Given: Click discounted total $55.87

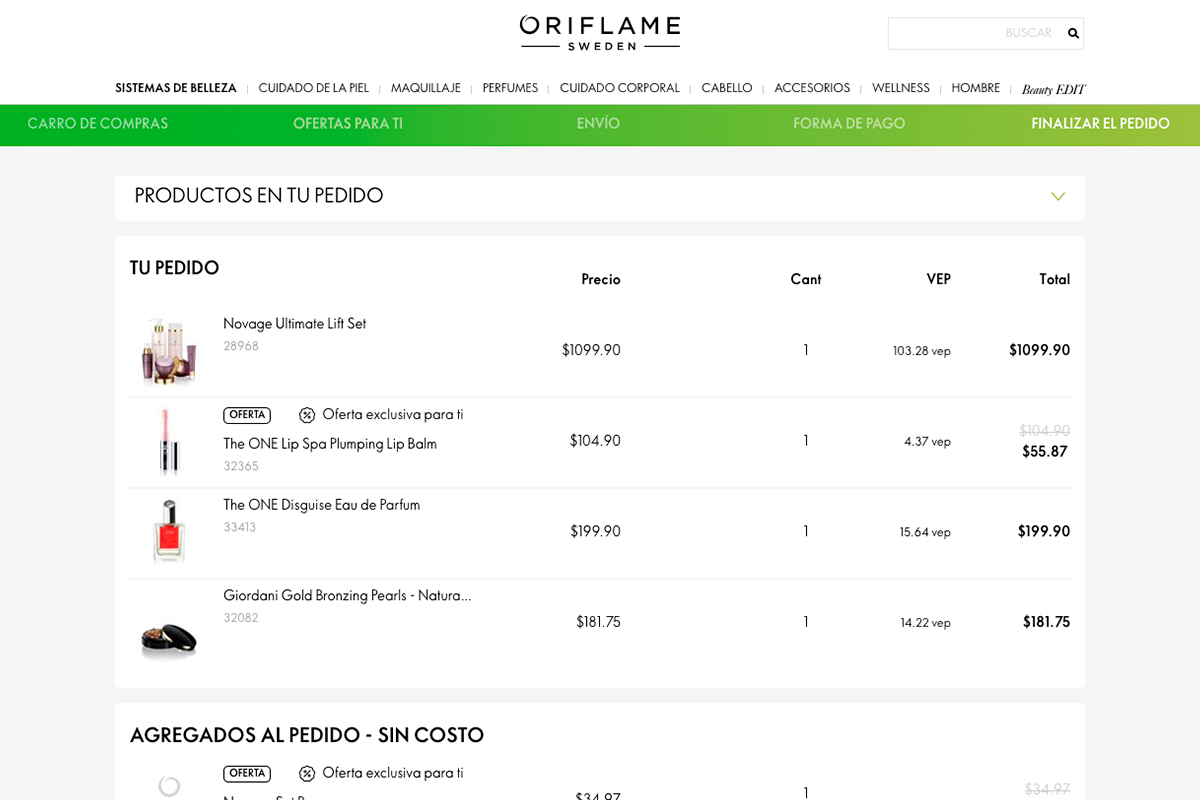Looking at the screenshot, I should (1045, 452).
